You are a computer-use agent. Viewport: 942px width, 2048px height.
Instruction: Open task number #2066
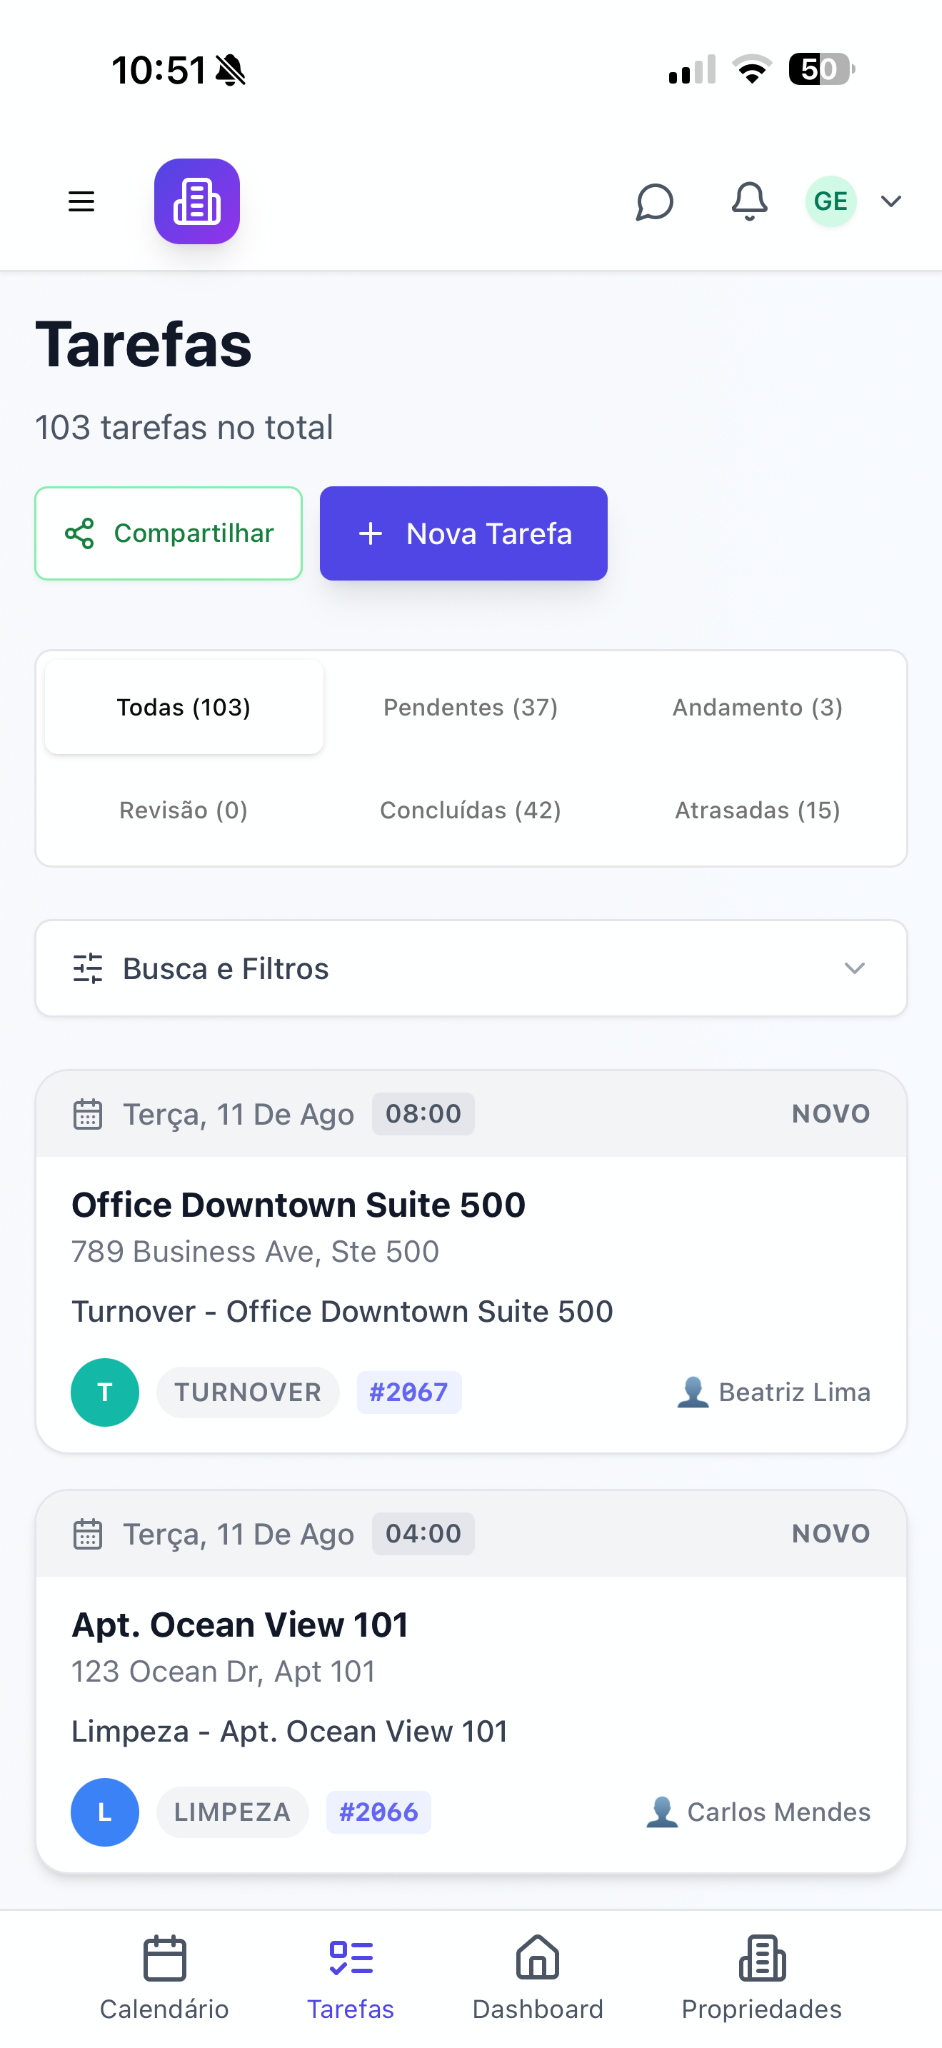click(x=379, y=1812)
